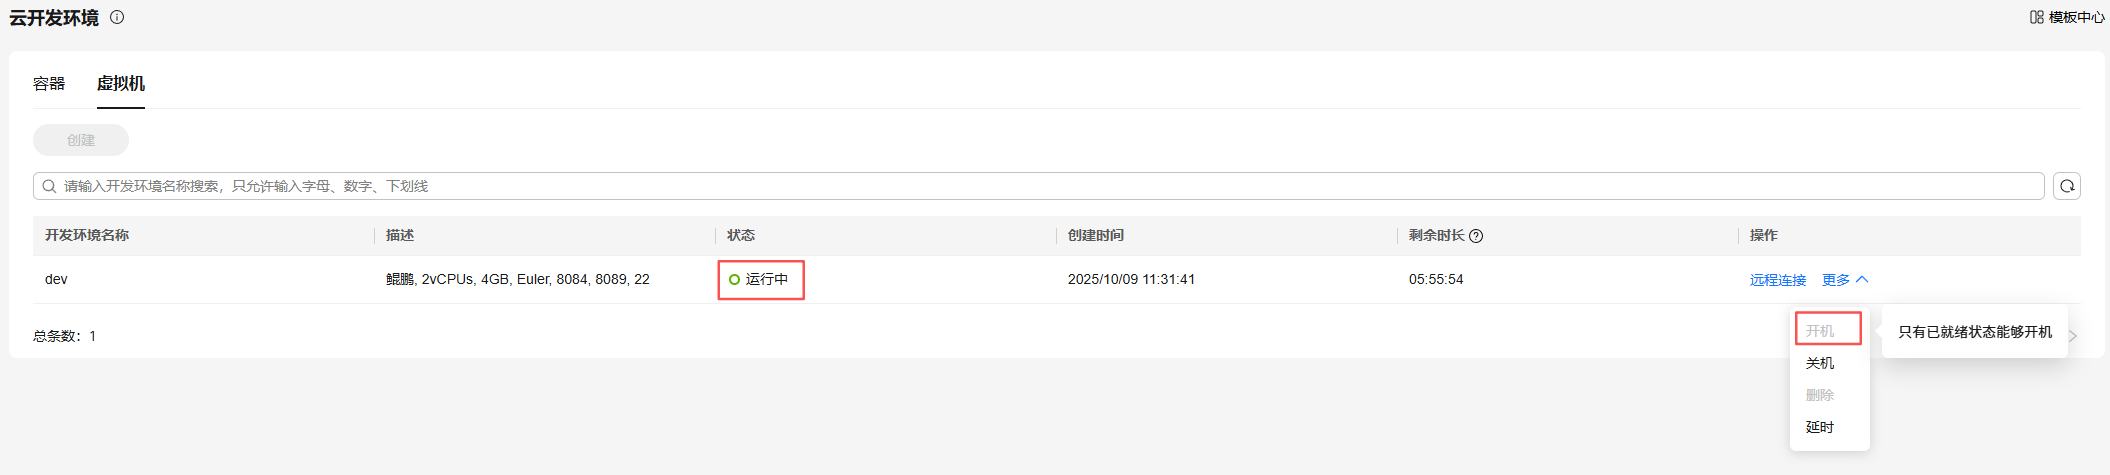The image size is (2110, 475).
Task: Click the dev environment name cell
Action: [x=56, y=280]
